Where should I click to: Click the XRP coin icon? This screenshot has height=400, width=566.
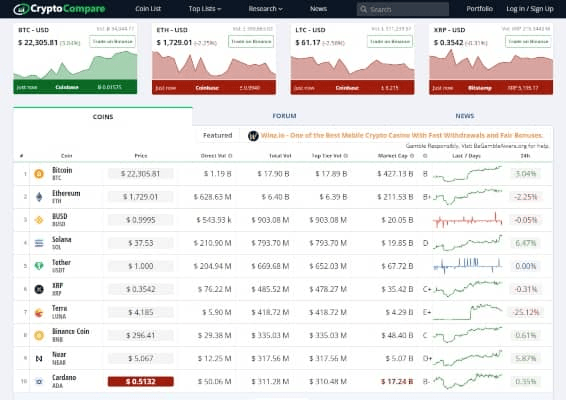39,289
